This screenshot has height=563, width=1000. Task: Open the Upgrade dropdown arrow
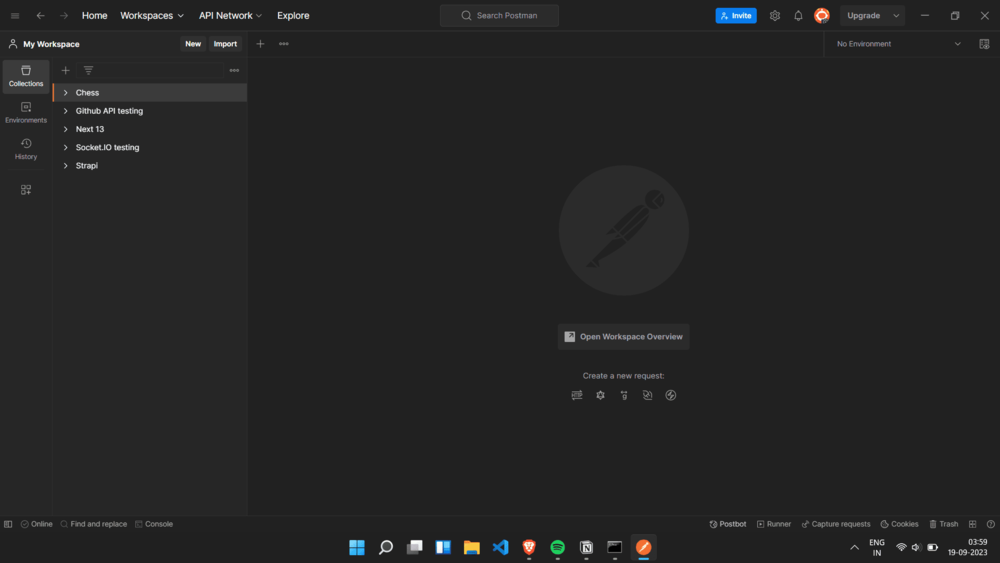click(896, 16)
